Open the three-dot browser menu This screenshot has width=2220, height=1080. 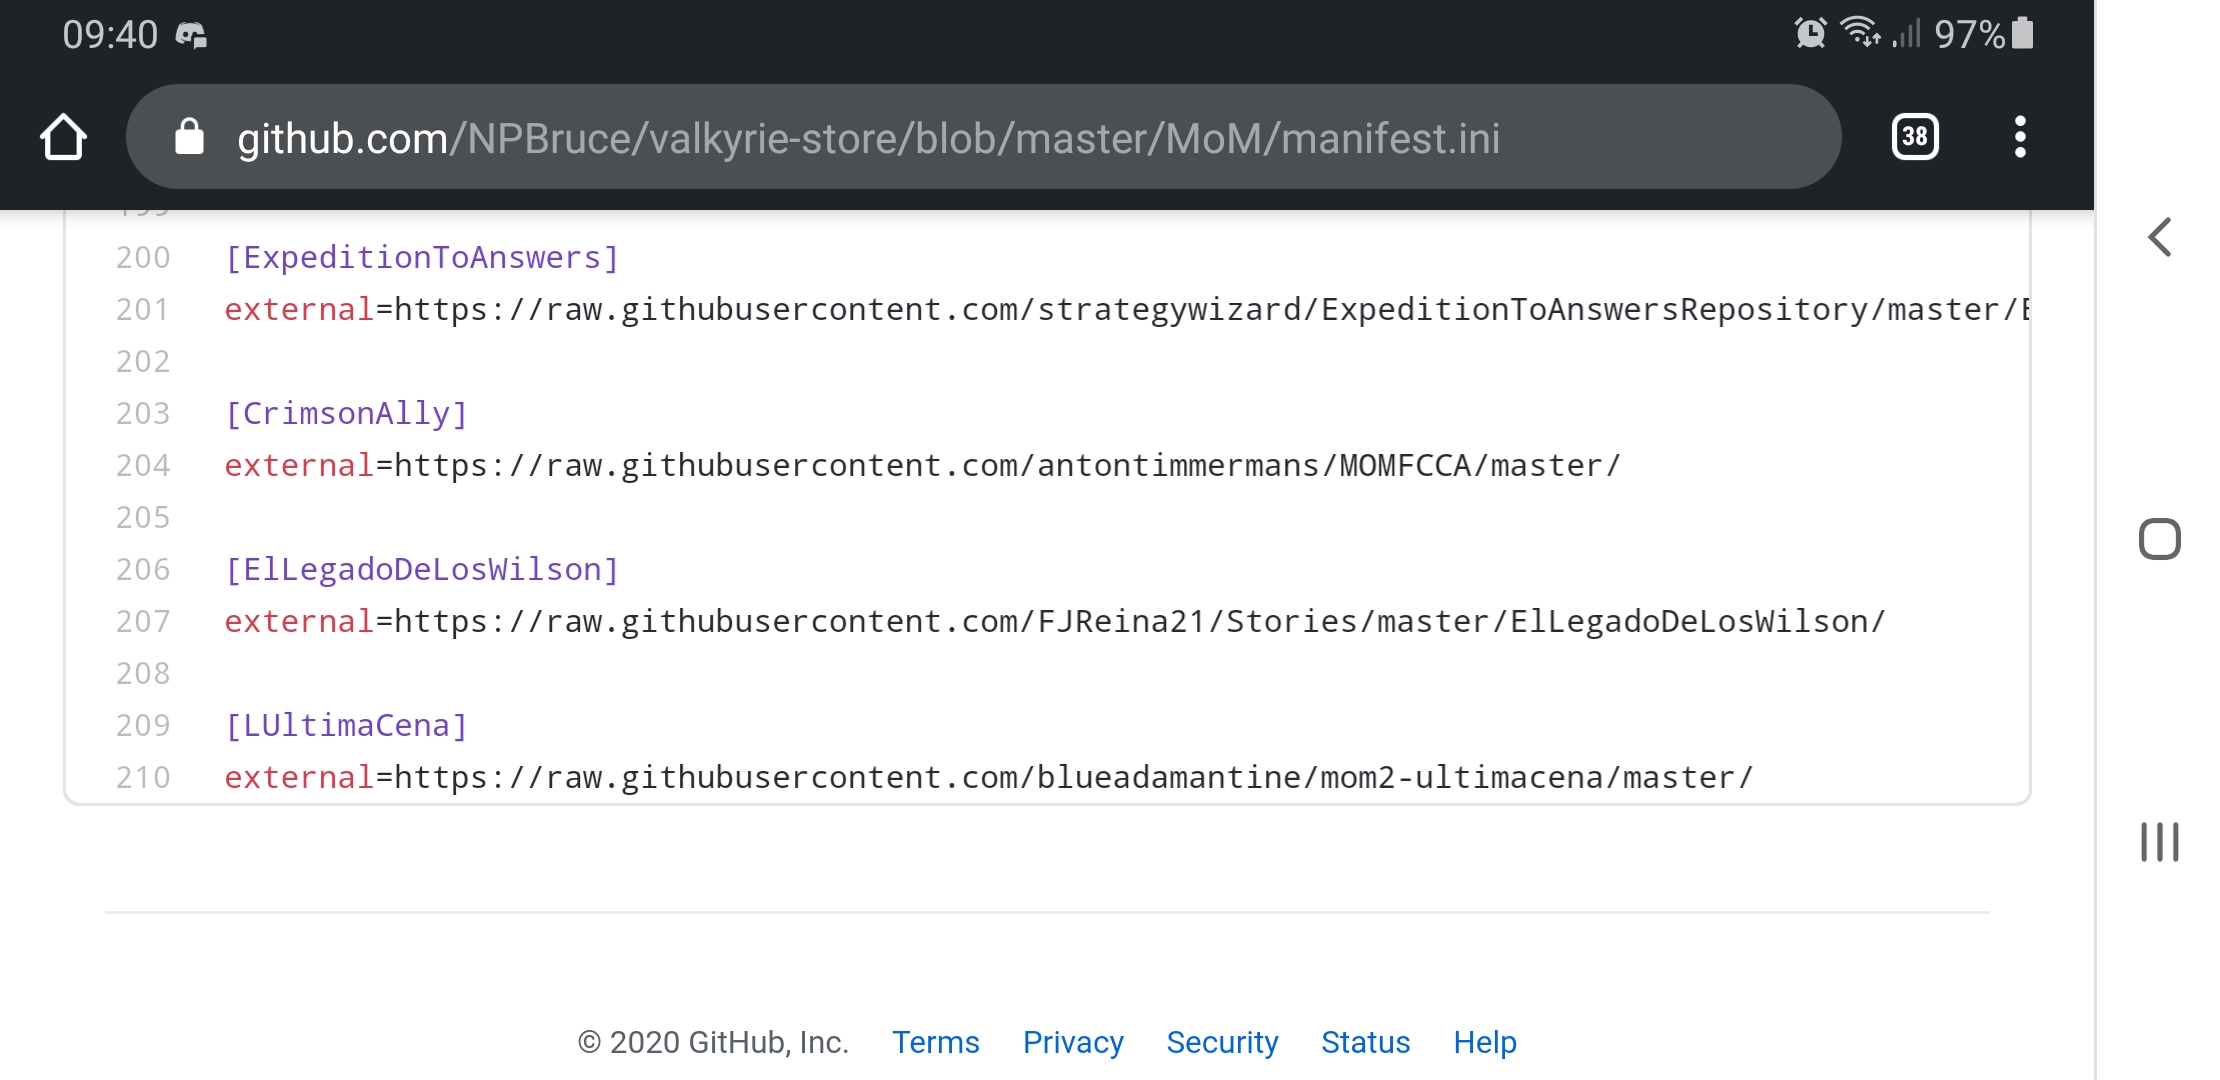[x=2020, y=137]
